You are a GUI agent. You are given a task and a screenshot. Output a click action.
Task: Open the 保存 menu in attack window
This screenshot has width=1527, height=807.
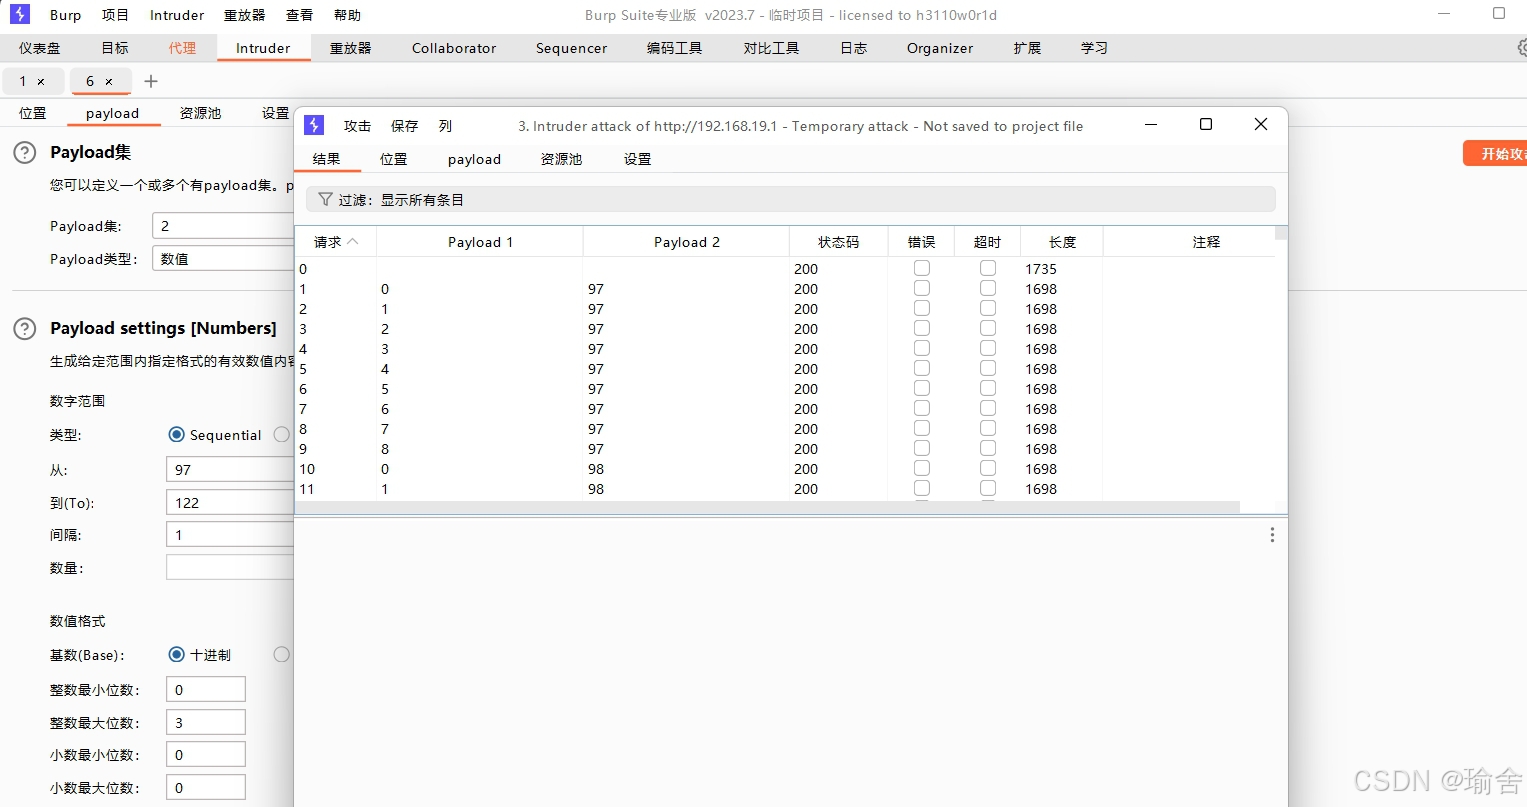(404, 126)
